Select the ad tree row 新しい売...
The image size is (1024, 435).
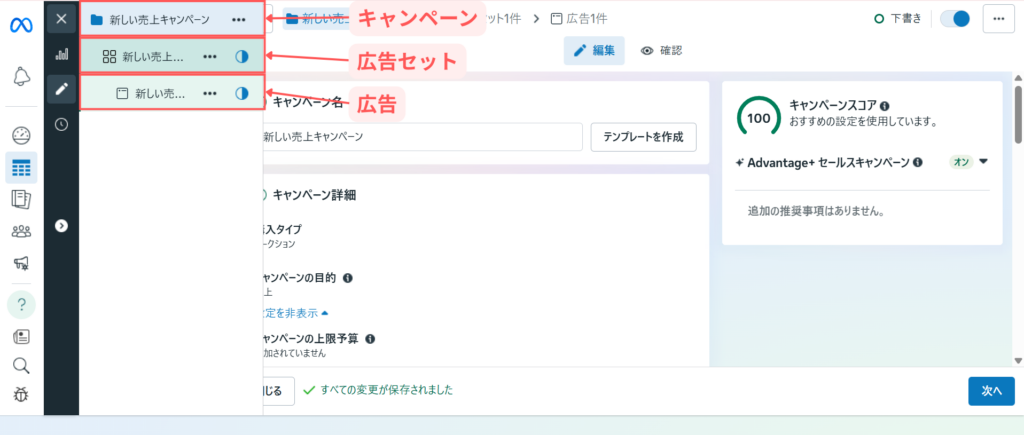point(172,93)
